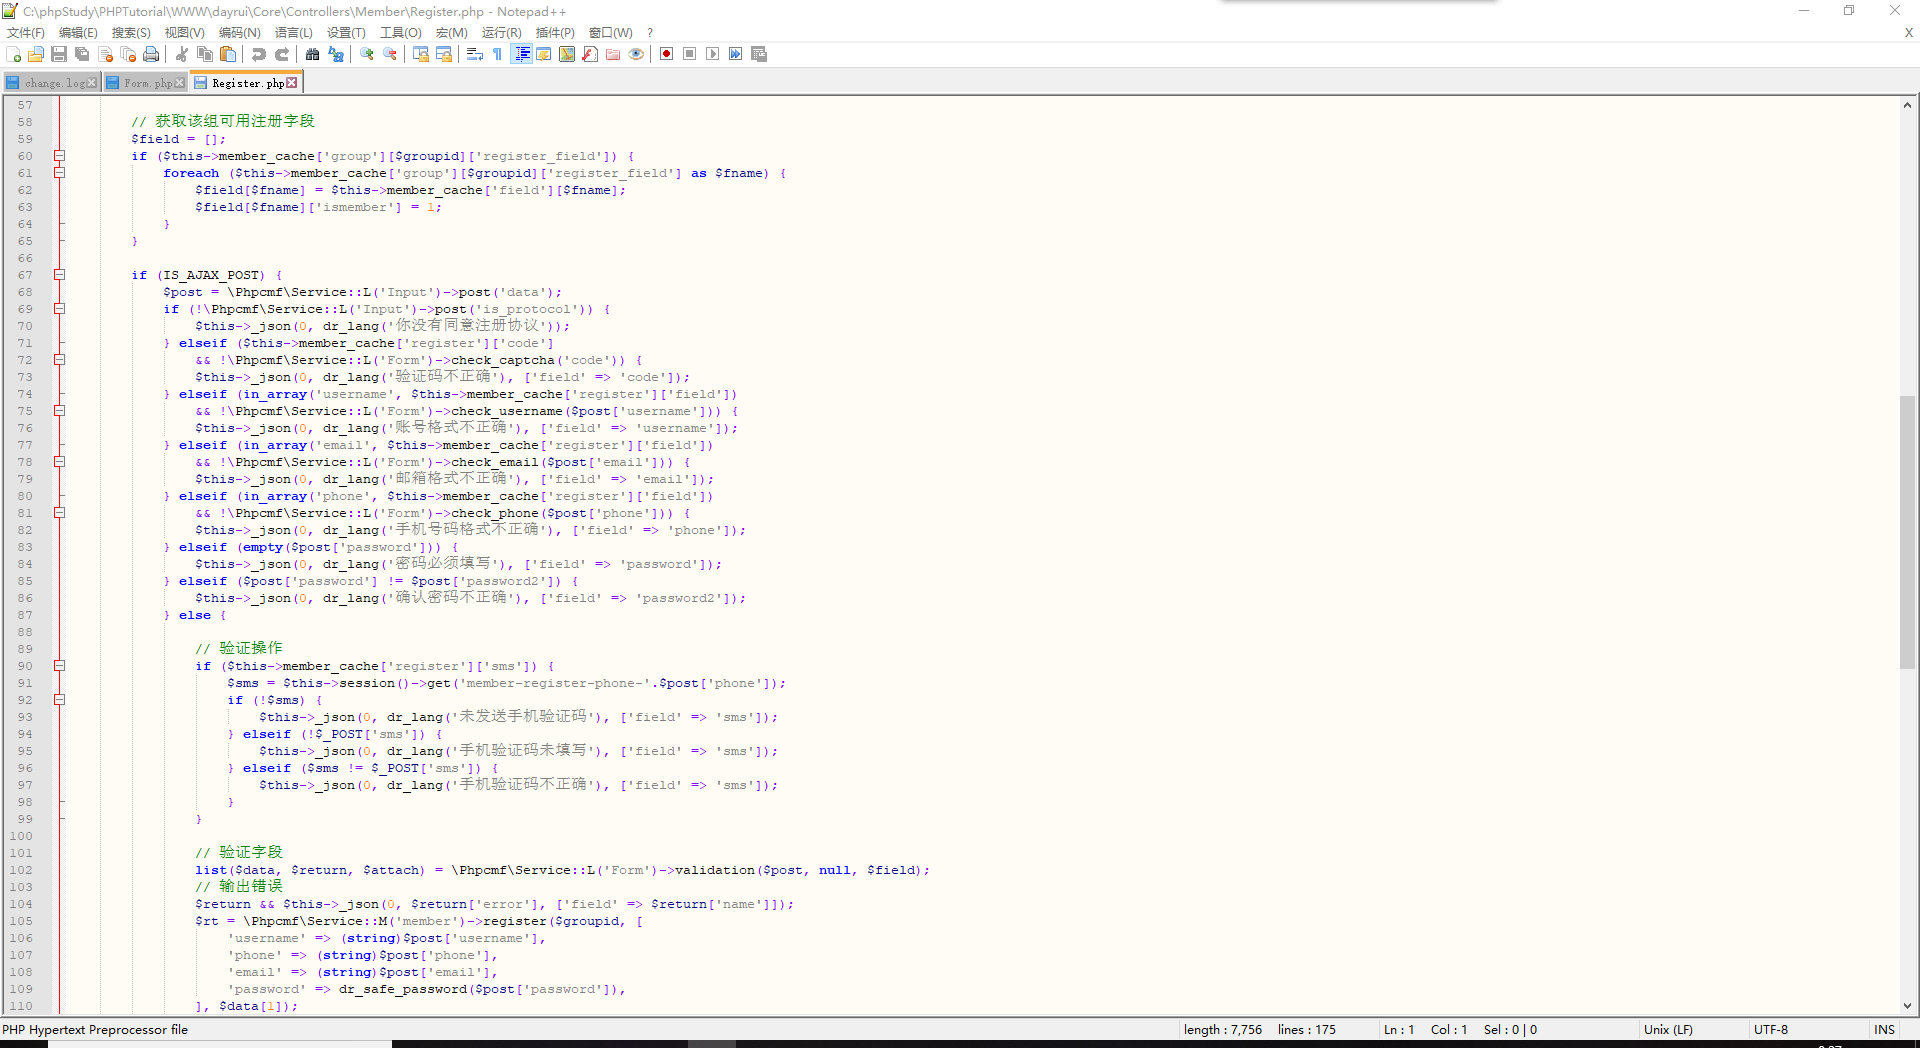Click the Cut scissors icon
This screenshot has height=1048, width=1920.
click(x=182, y=54)
